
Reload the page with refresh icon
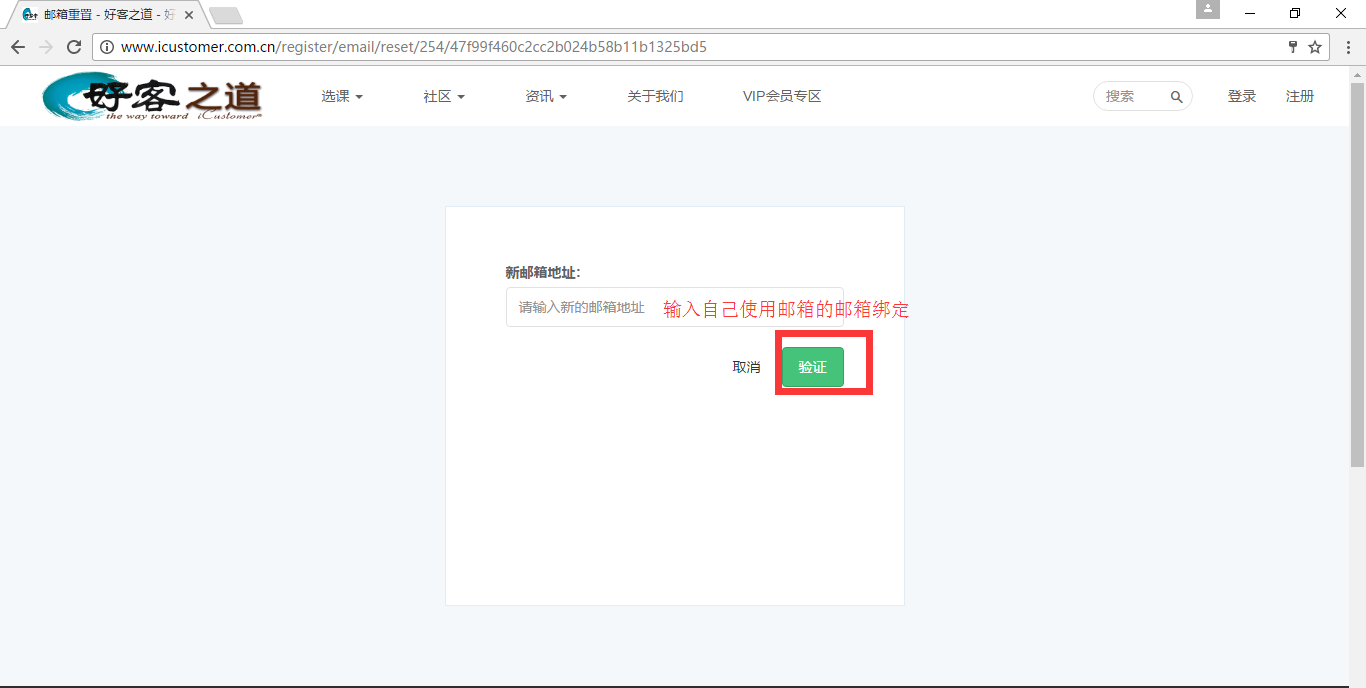coord(74,47)
